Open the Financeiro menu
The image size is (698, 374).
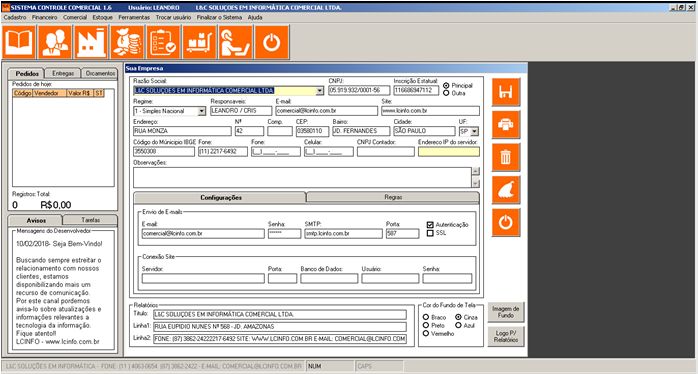tap(45, 17)
